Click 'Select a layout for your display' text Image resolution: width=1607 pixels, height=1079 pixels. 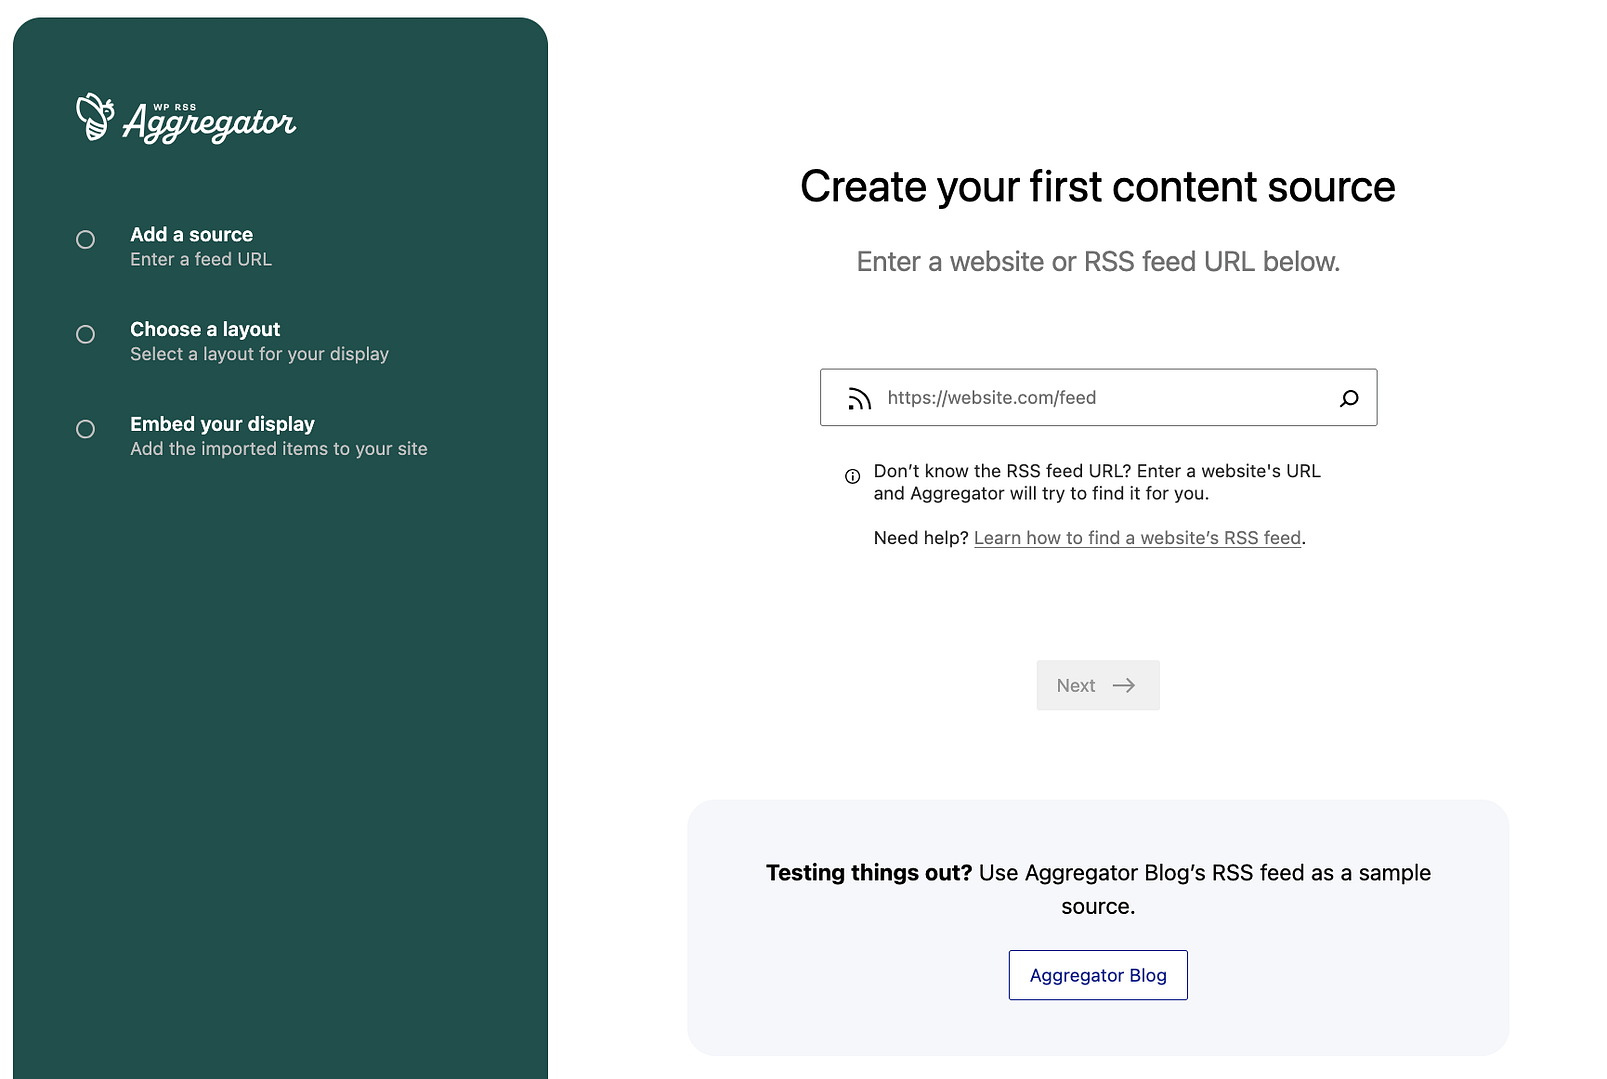[x=260, y=354]
